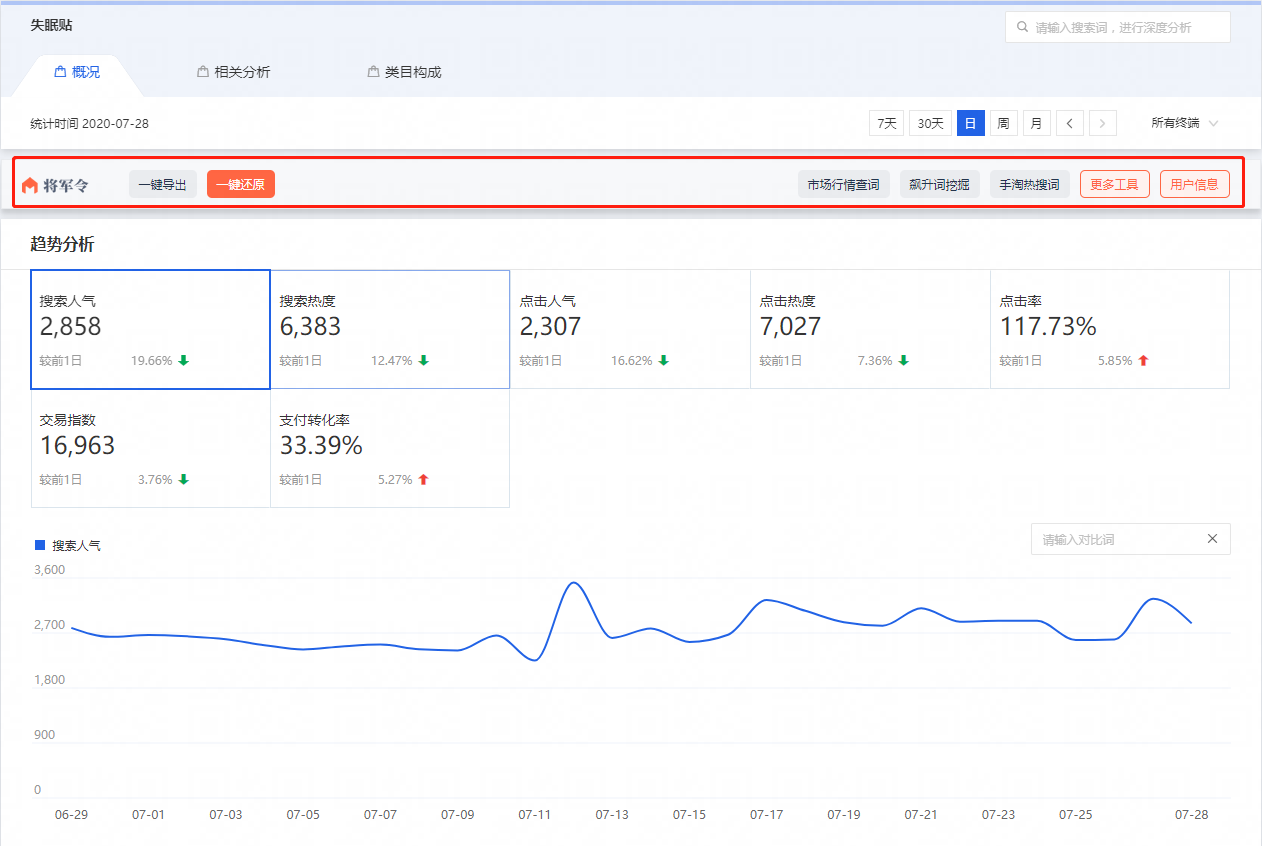Click green down arrow in 点击人气 card
Screen dimensions: 1262x846
tap(663, 360)
